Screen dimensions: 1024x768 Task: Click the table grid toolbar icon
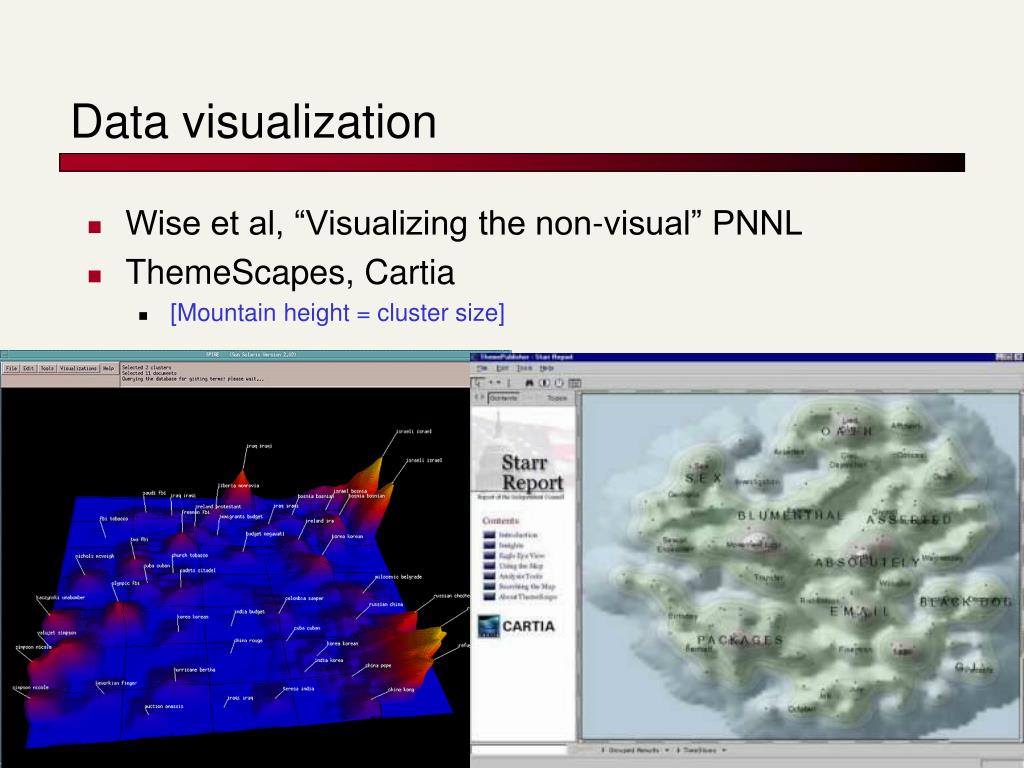[575, 383]
